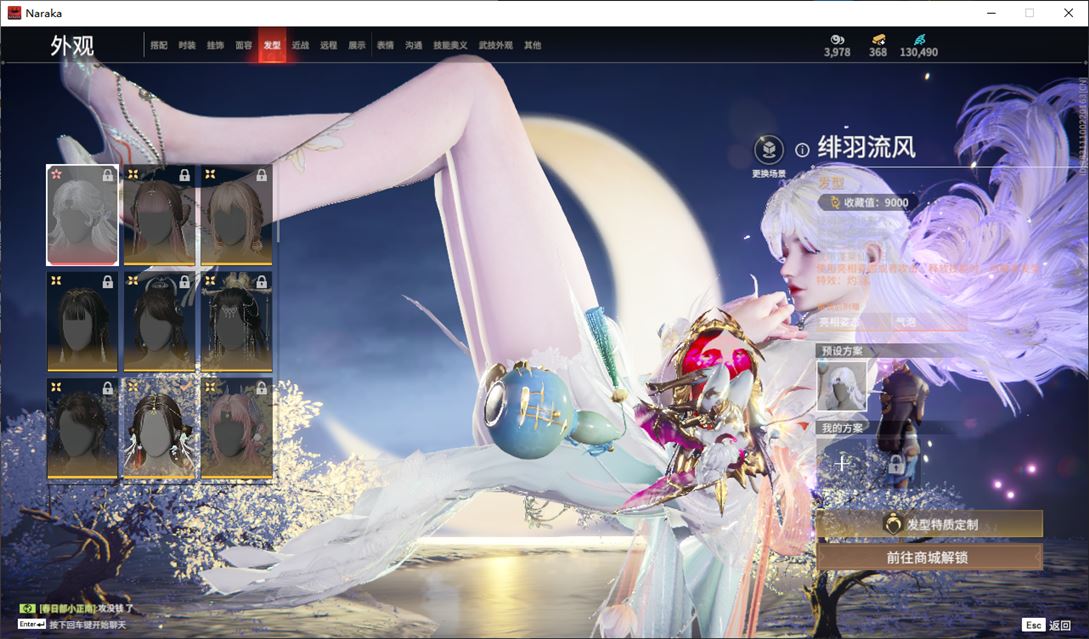The image size is (1089, 639).
Task: Click the 我的方案 label
Action: point(842,428)
